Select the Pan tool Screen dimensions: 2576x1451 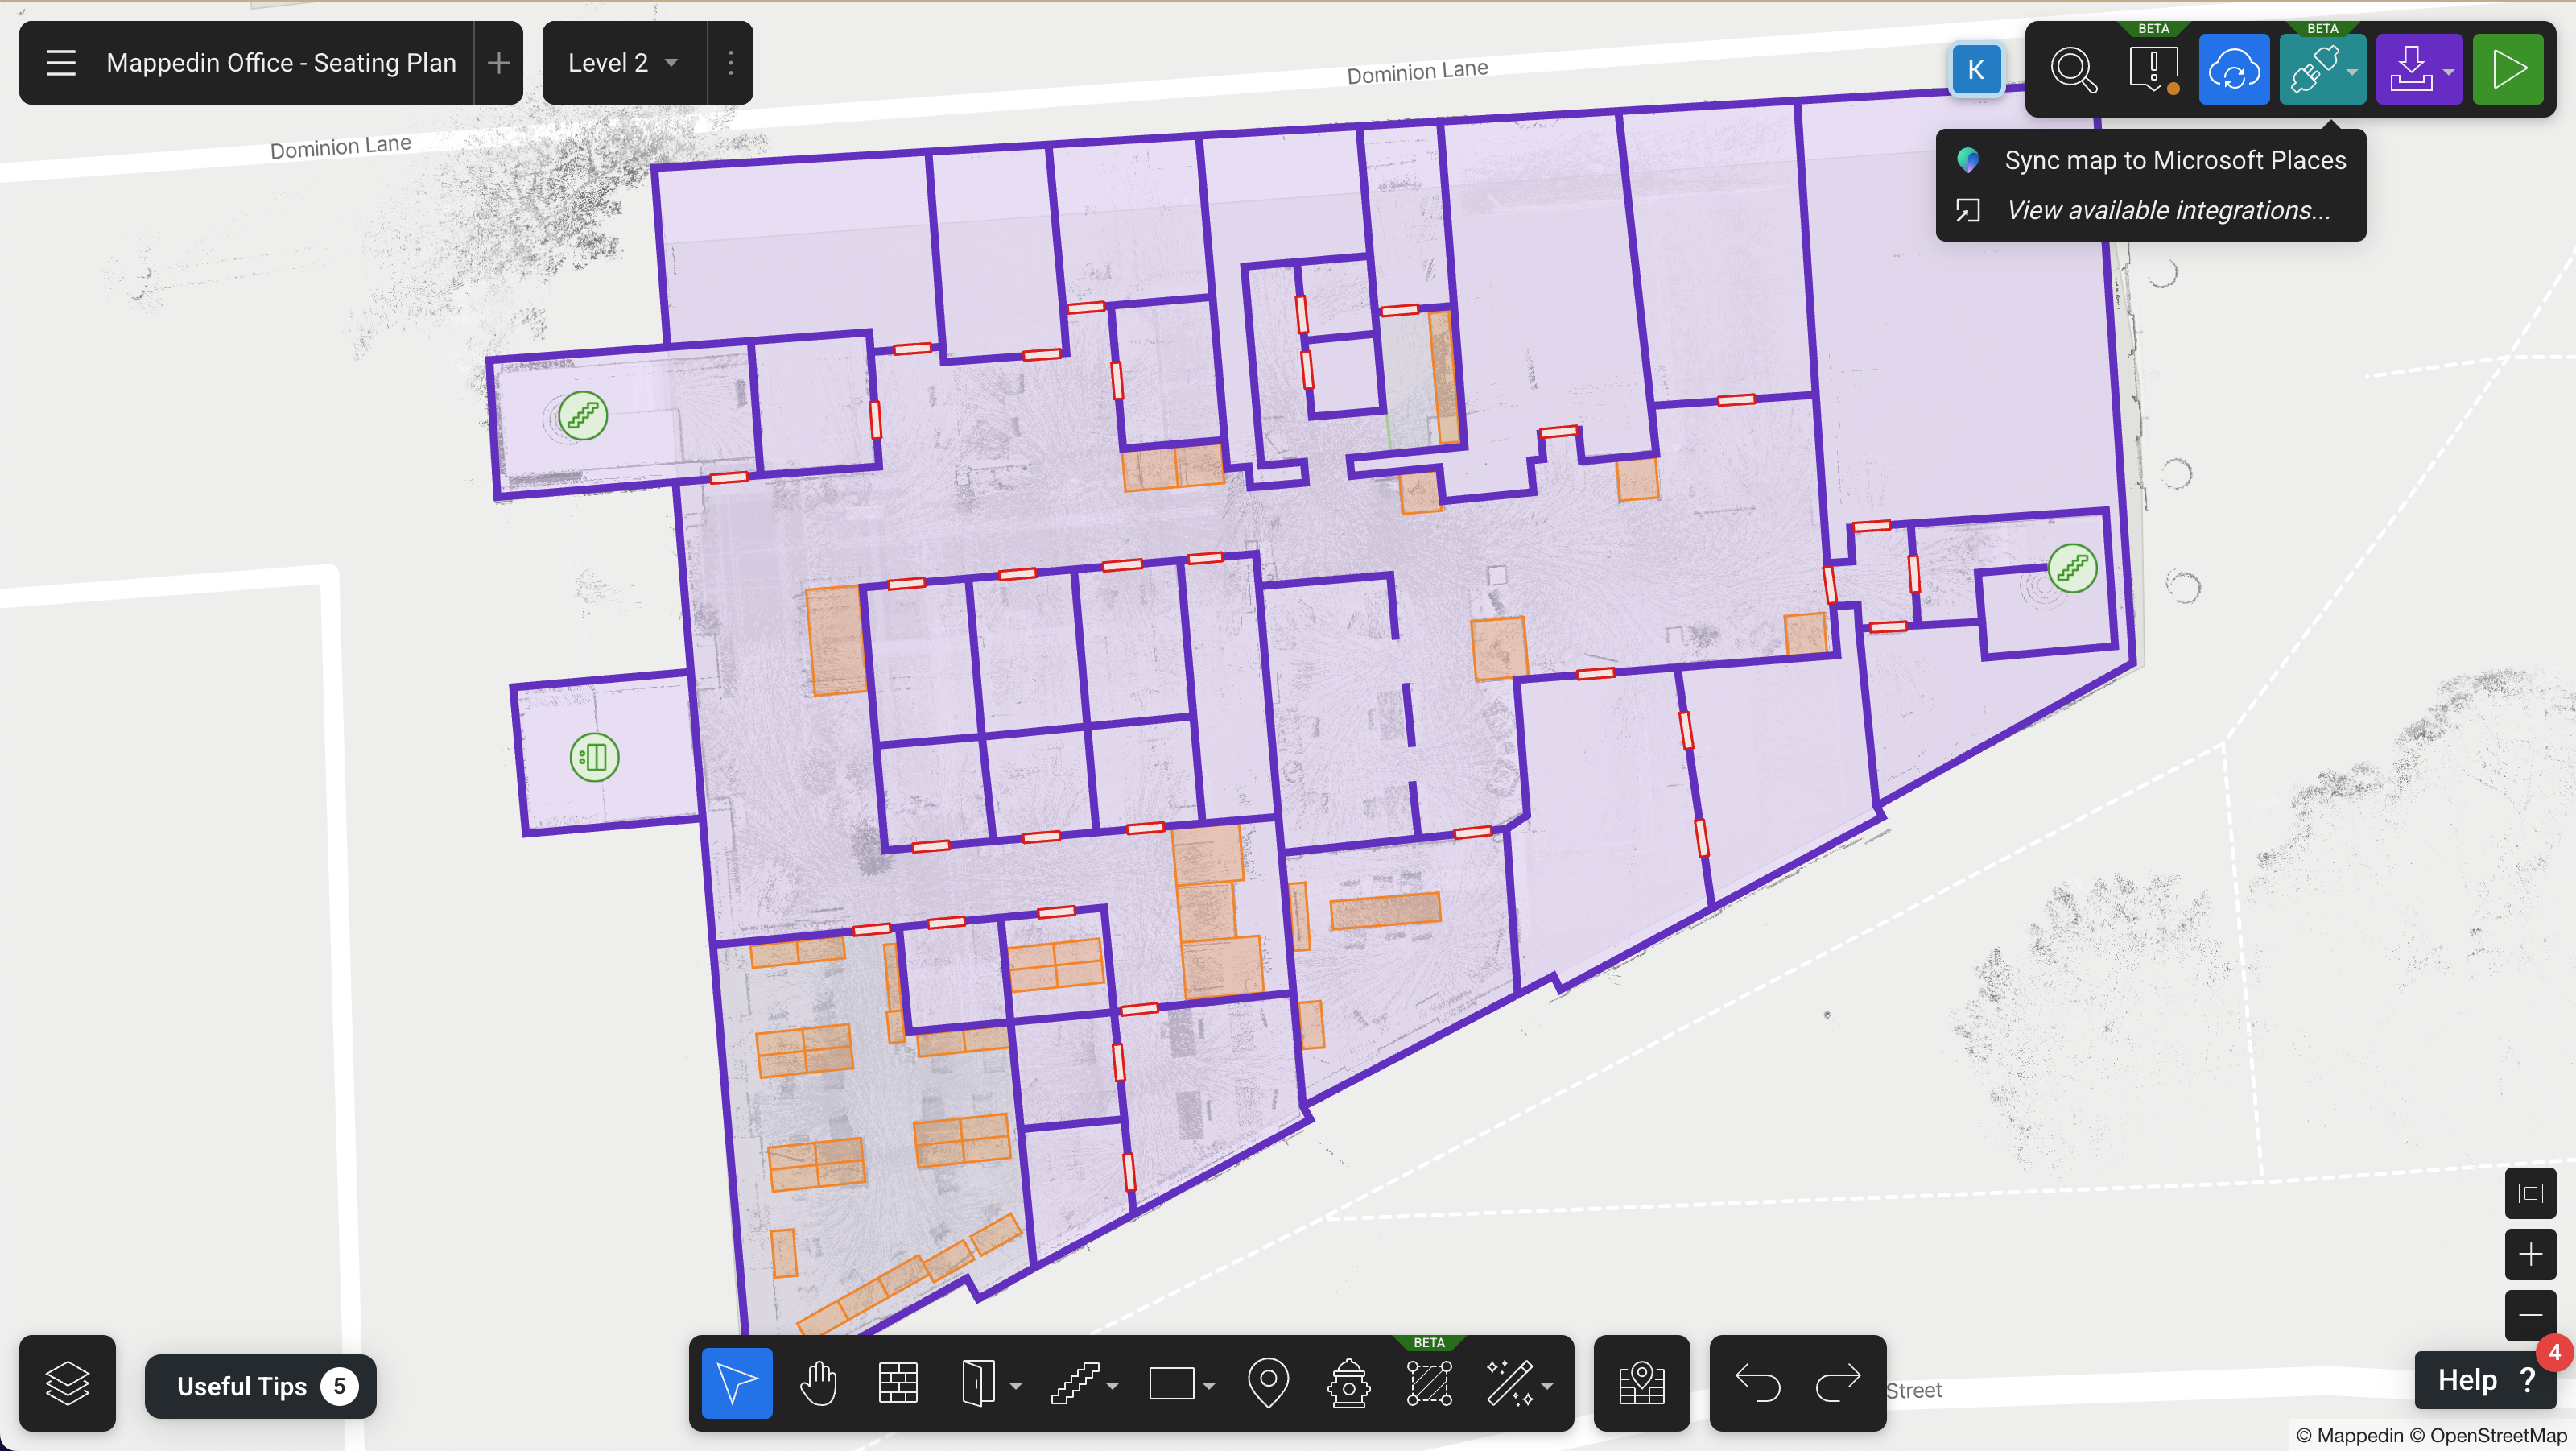tap(819, 1384)
